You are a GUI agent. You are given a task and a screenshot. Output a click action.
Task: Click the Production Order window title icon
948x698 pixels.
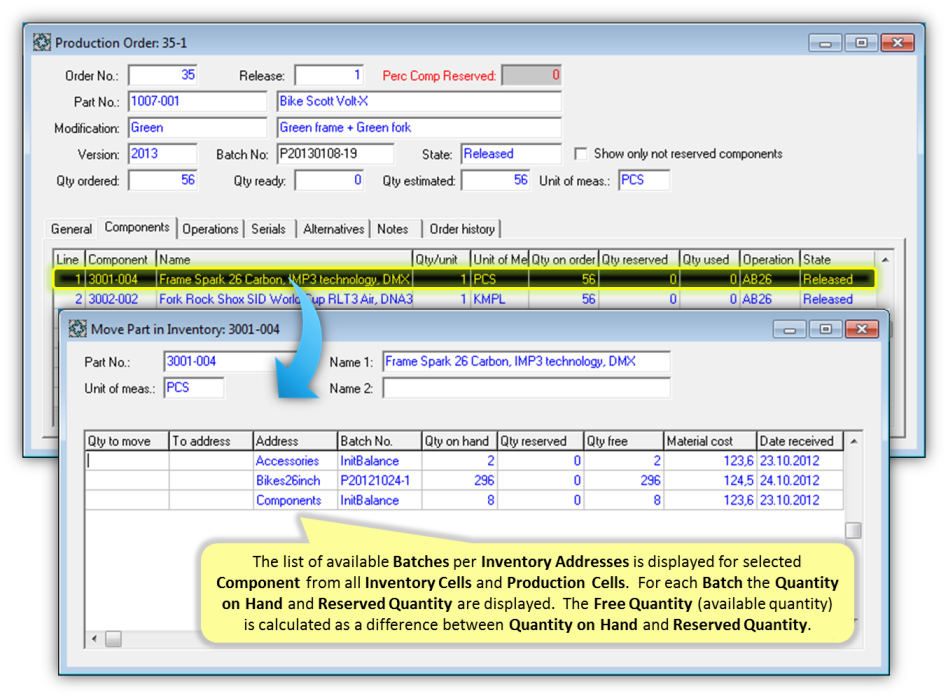(x=42, y=42)
